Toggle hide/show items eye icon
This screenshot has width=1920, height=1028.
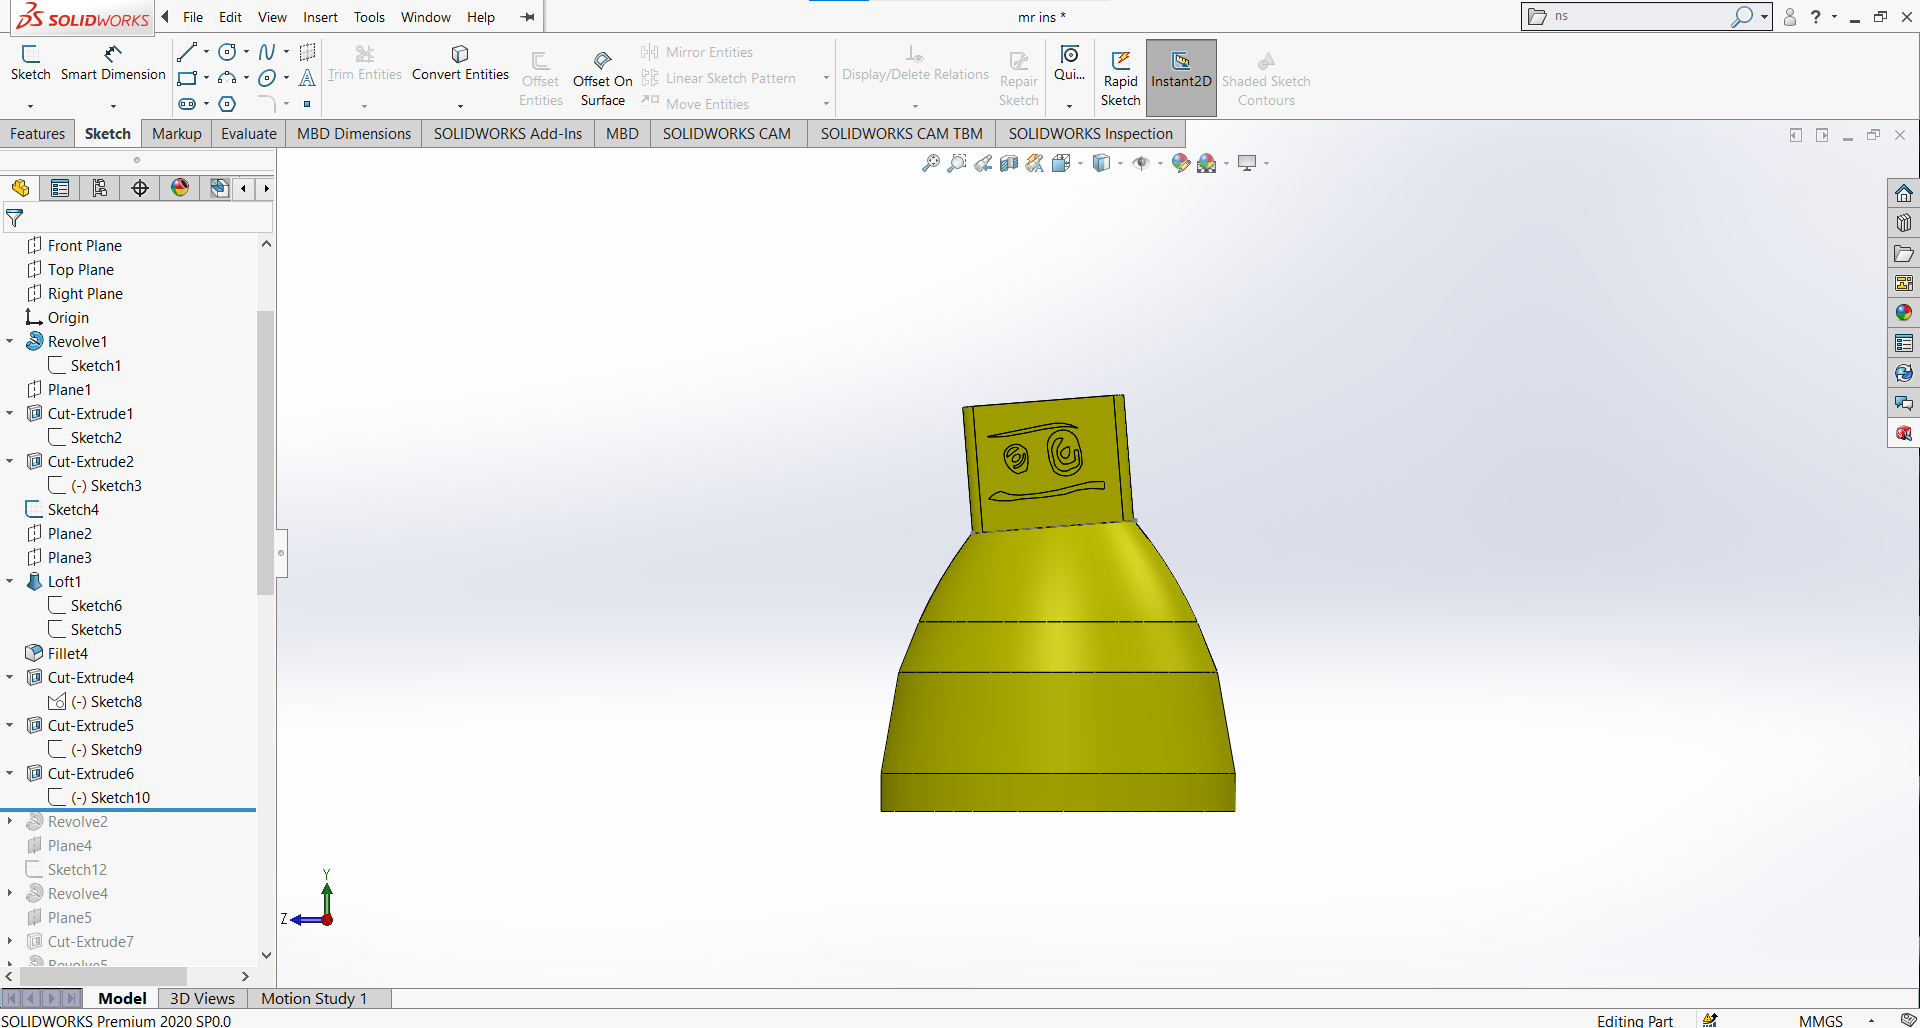(x=1143, y=163)
